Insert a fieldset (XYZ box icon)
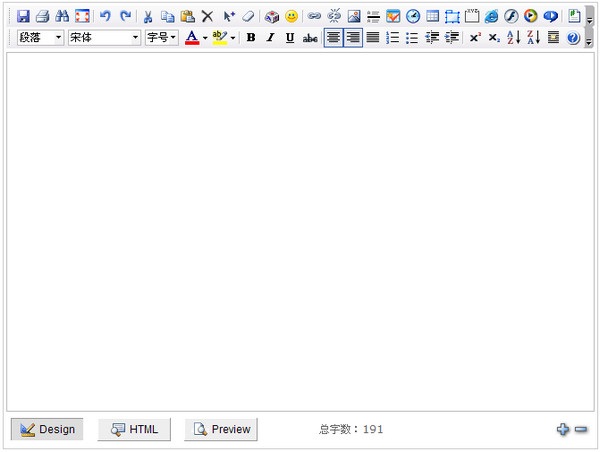Image resolution: width=600 pixels, height=452 pixels. (472, 16)
